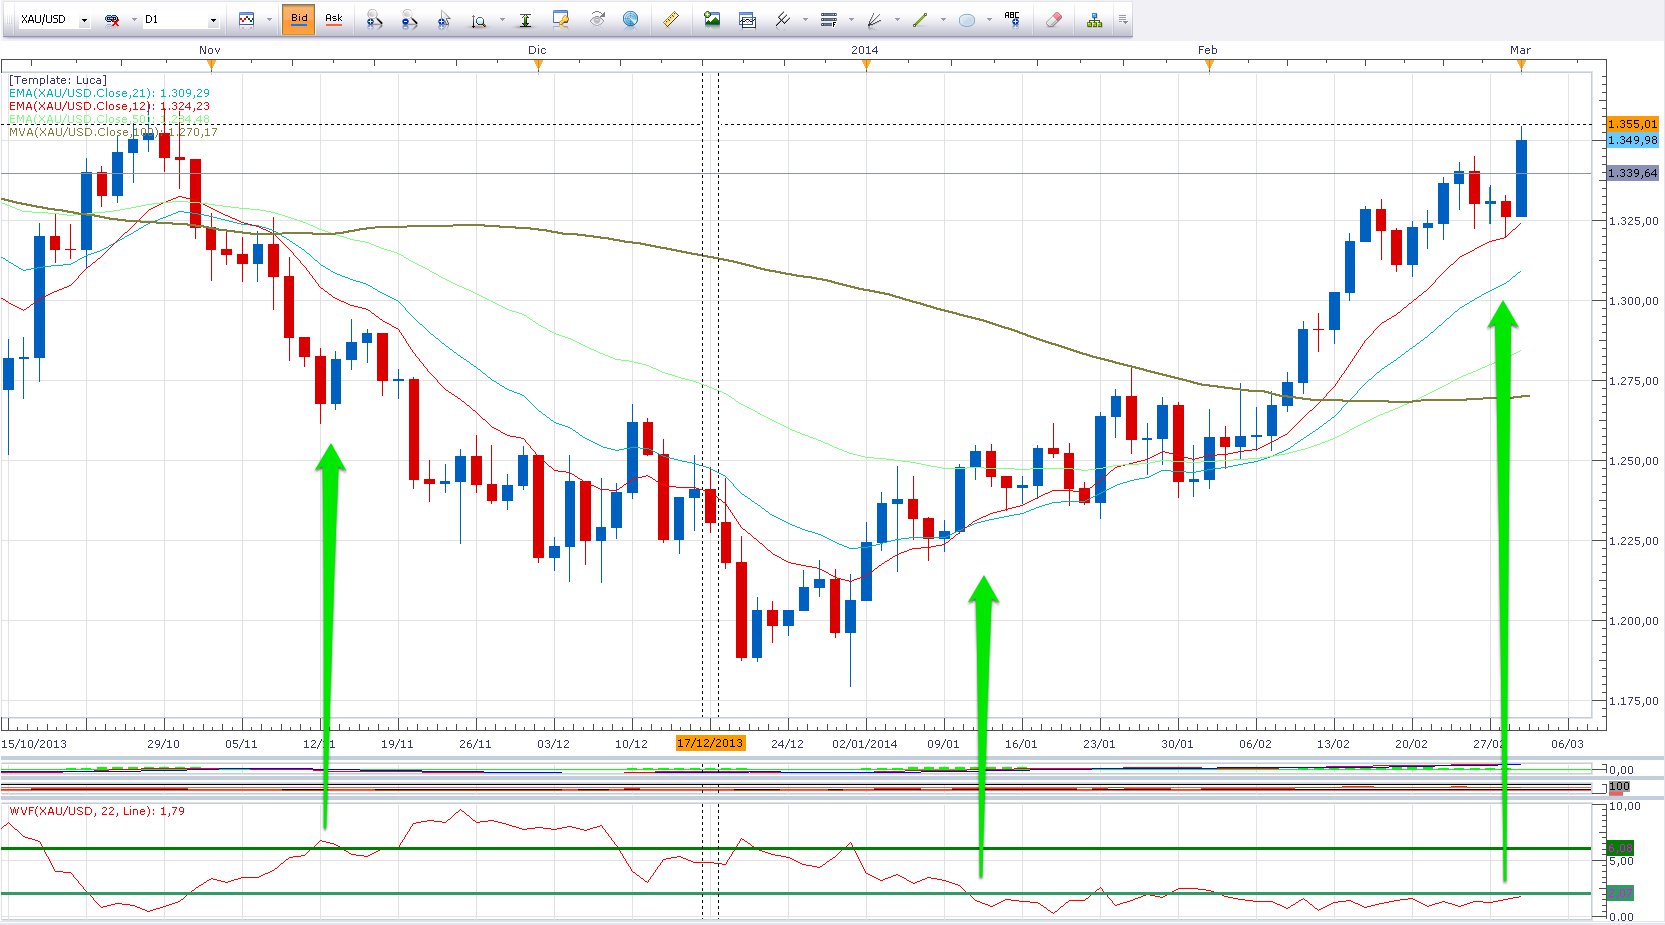Expand the ellipse shape tool dropdown arrow
The height and width of the screenshot is (925, 1665).
click(x=988, y=20)
